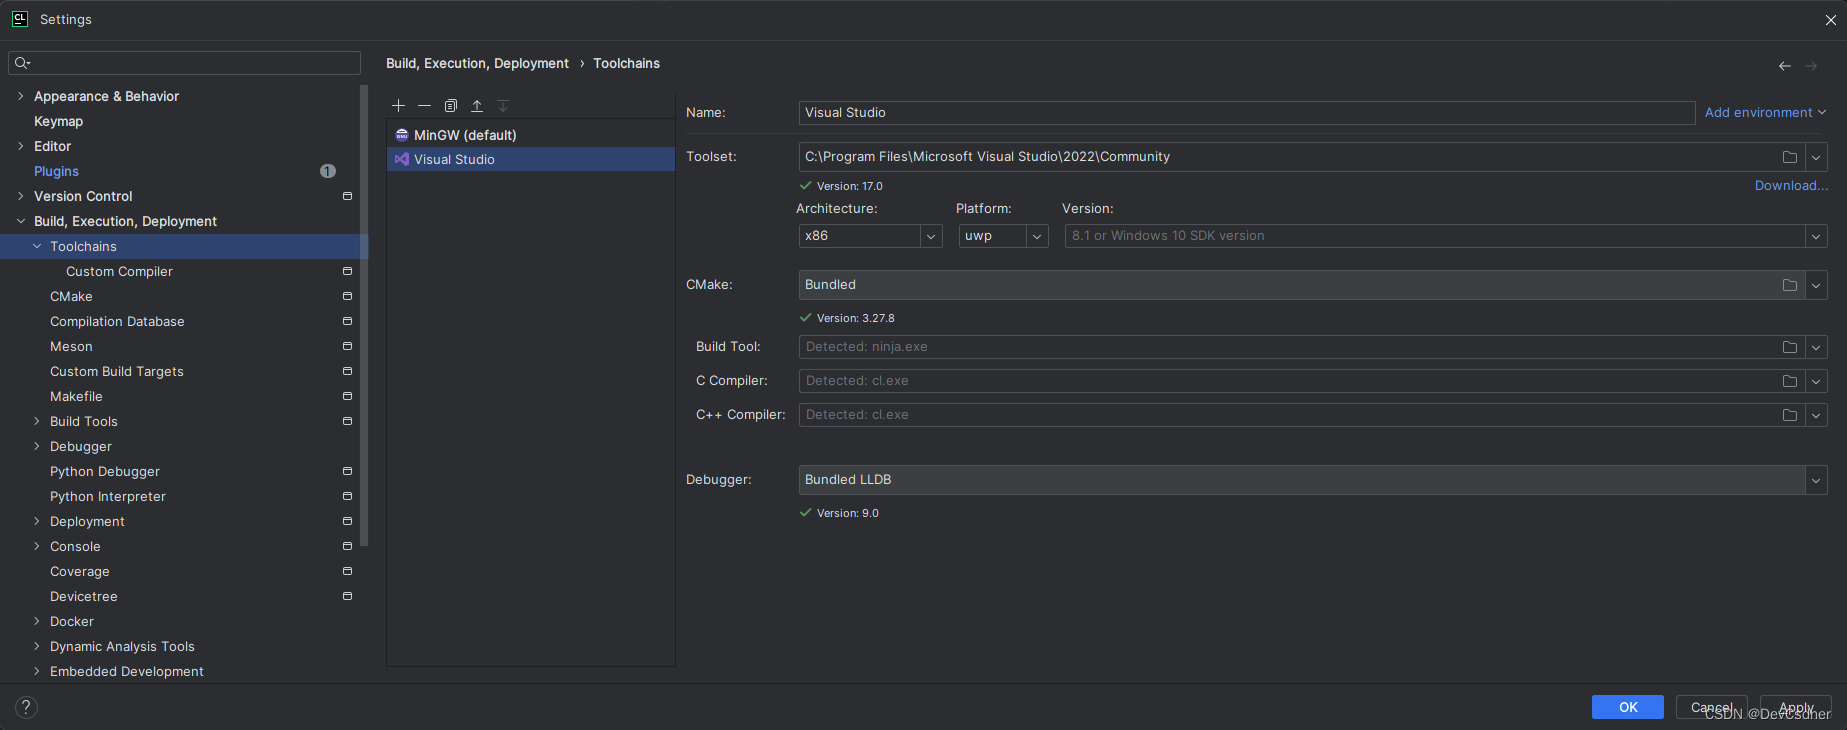Expand Appearance & Behavior section
1847x730 pixels.
(x=20, y=96)
